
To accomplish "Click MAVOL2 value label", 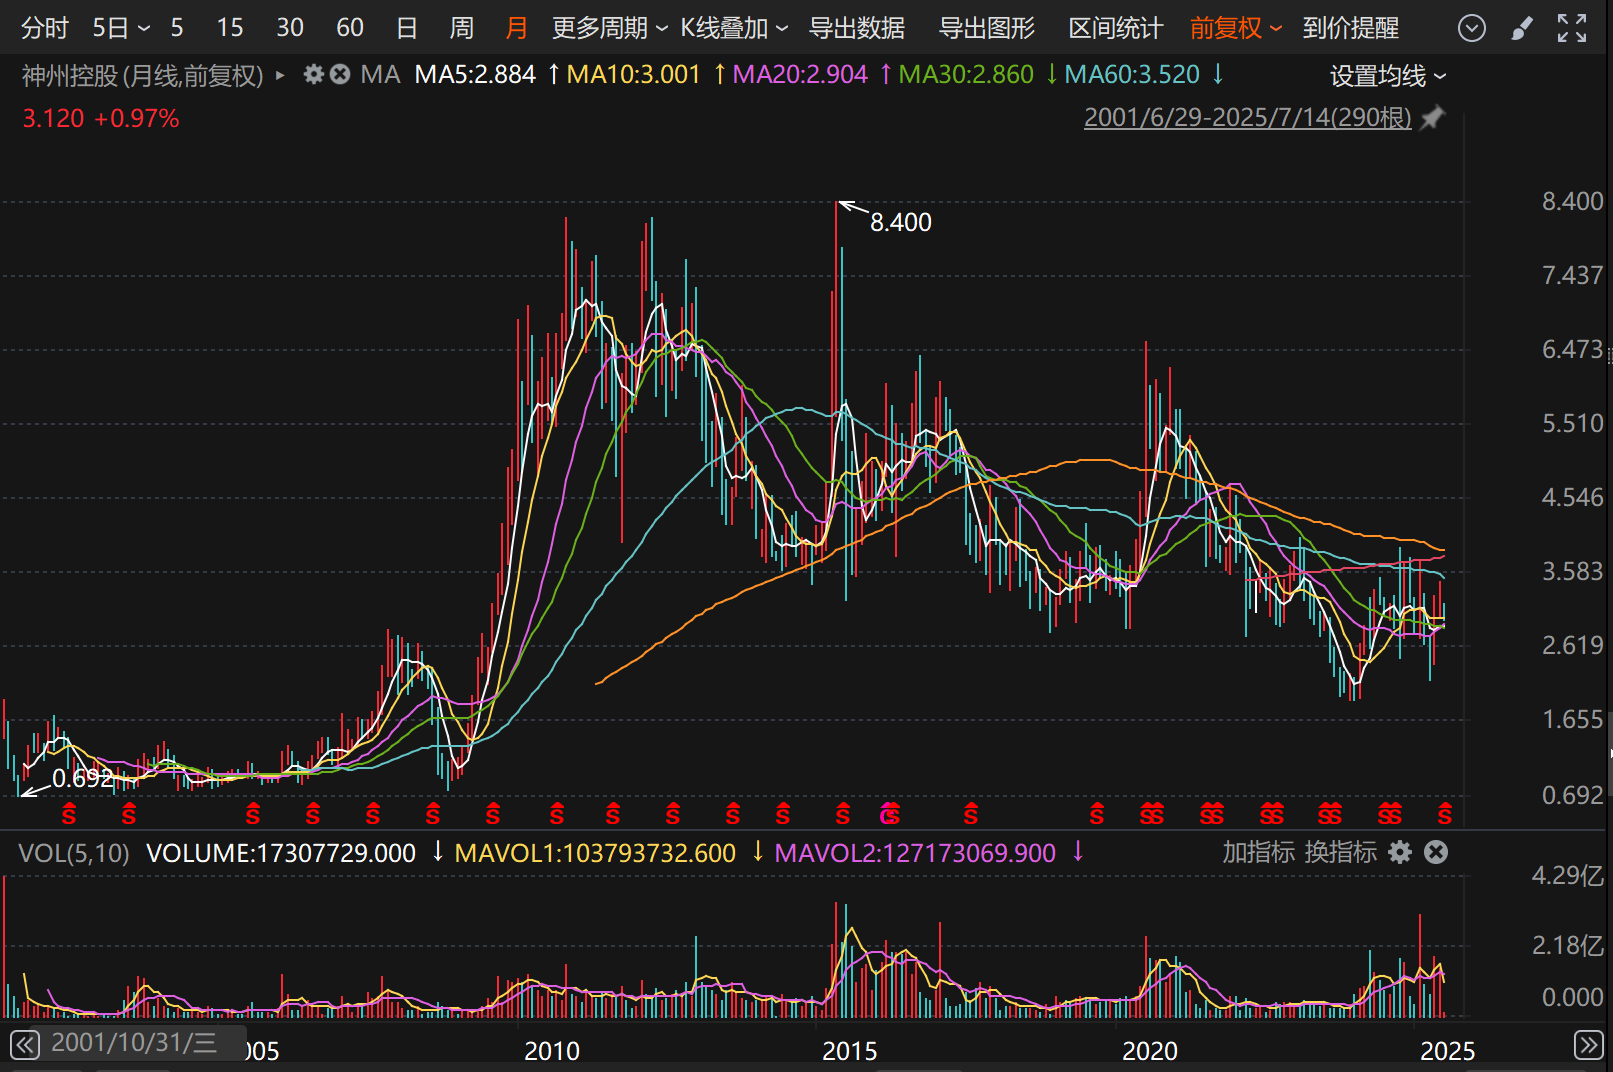I will tap(915, 853).
